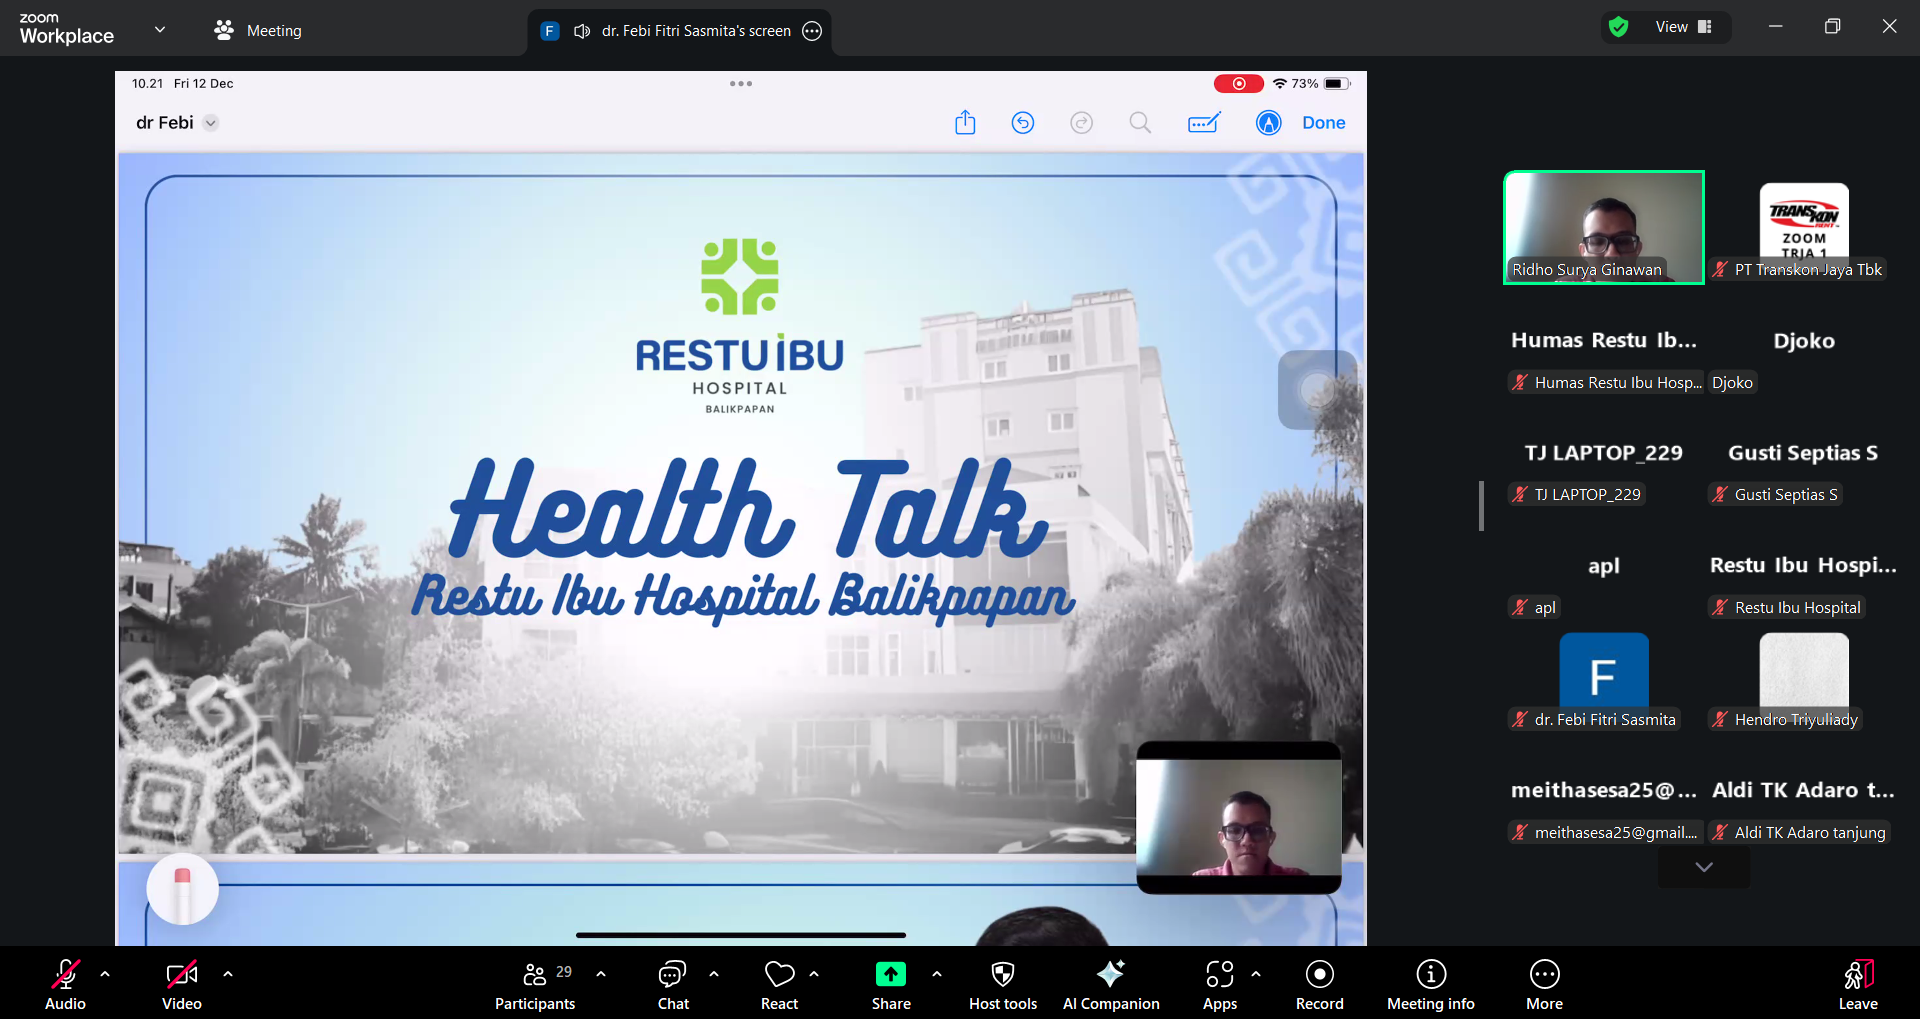The image size is (1920, 1019).
Task: Open the Chat panel
Action: 672,984
